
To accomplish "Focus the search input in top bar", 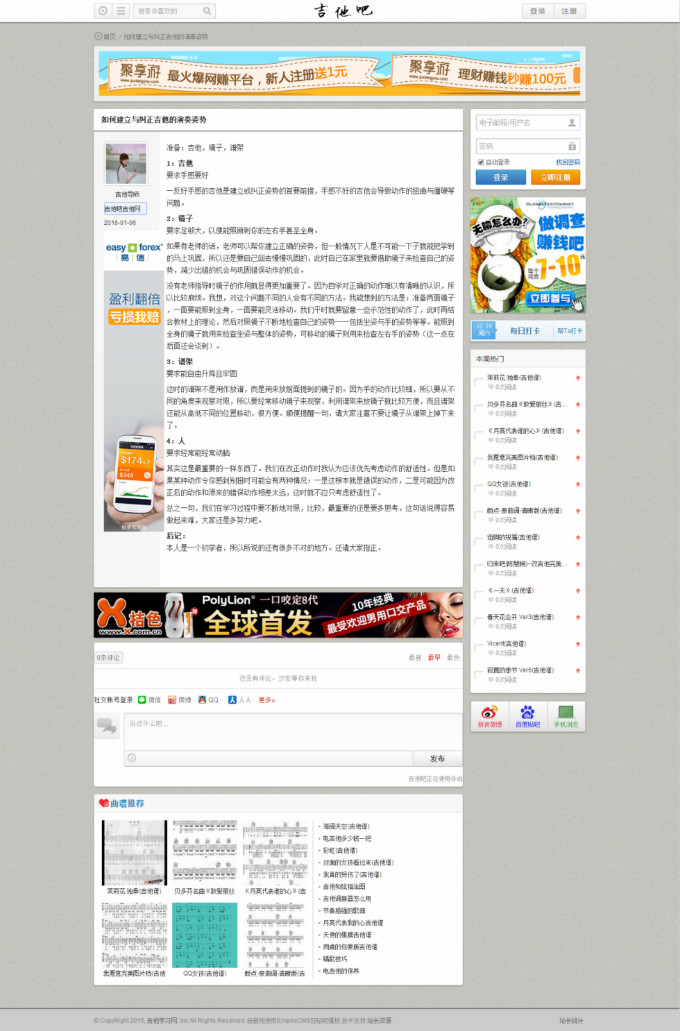I will 168,11.
